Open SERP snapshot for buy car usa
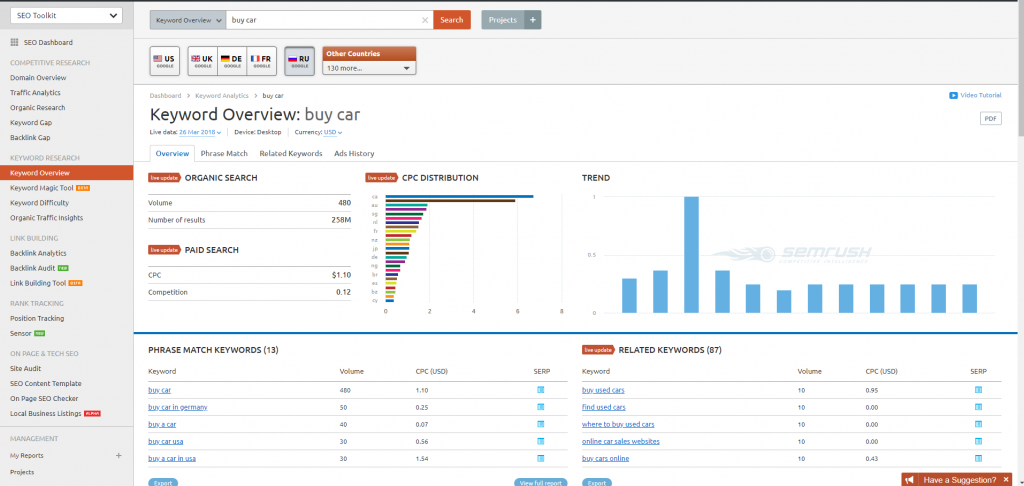 (541, 441)
